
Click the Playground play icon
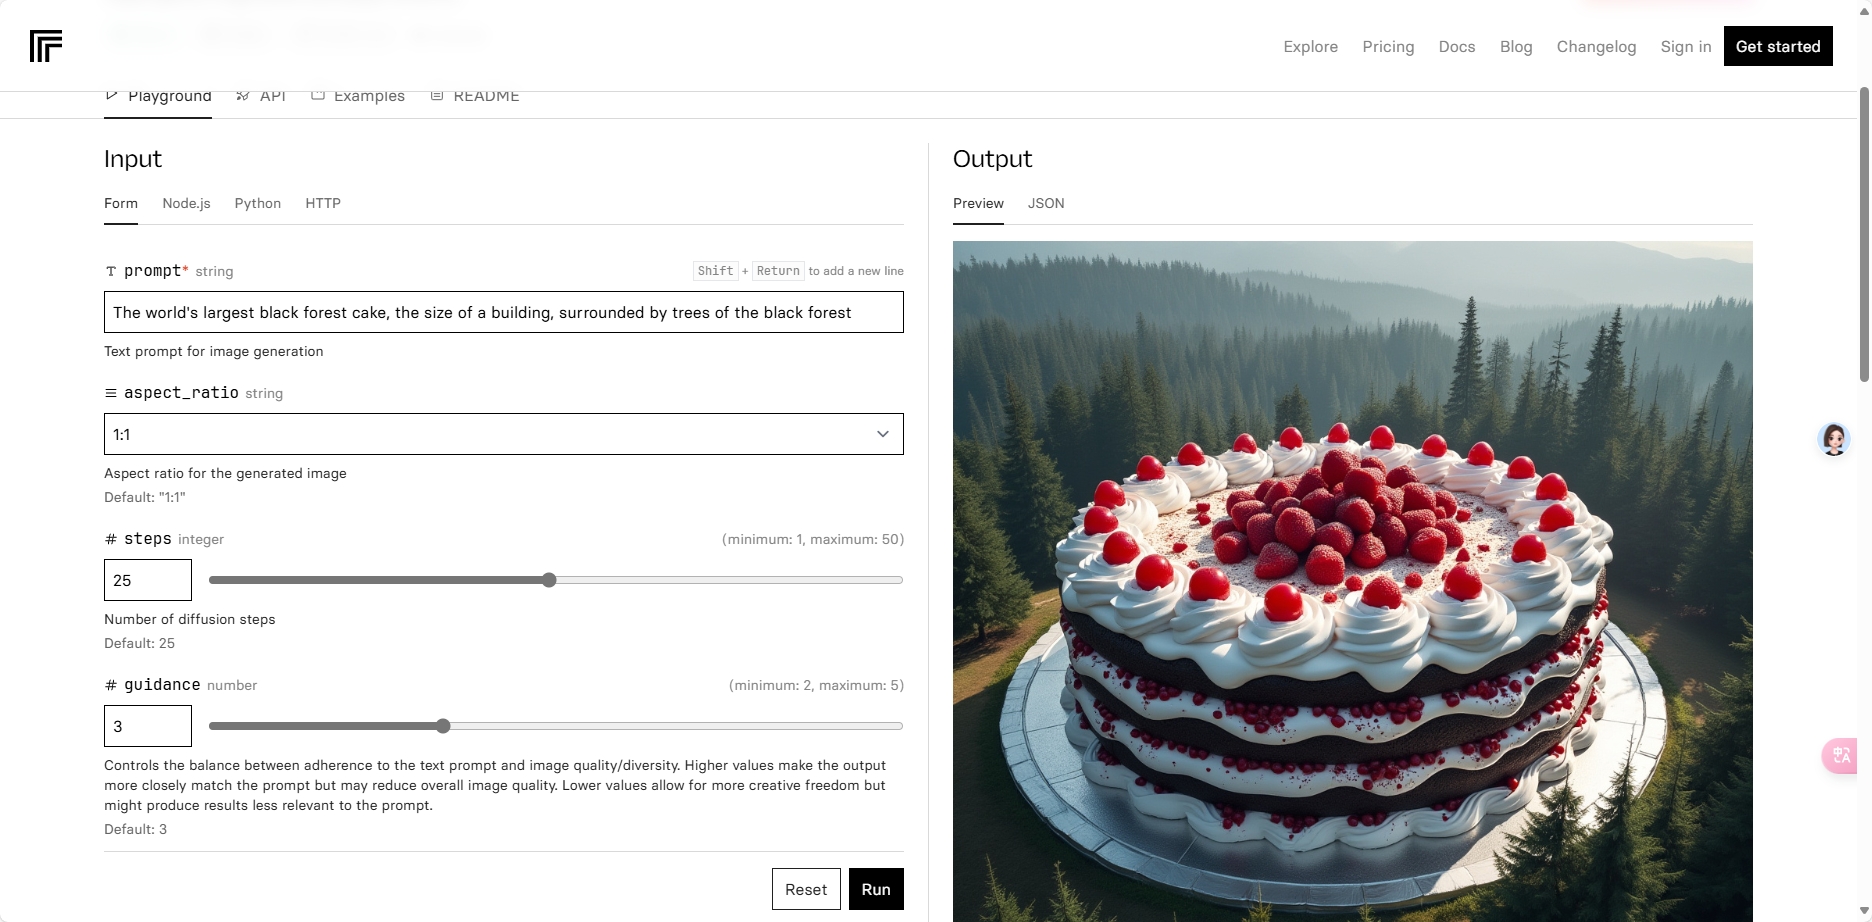(112, 96)
